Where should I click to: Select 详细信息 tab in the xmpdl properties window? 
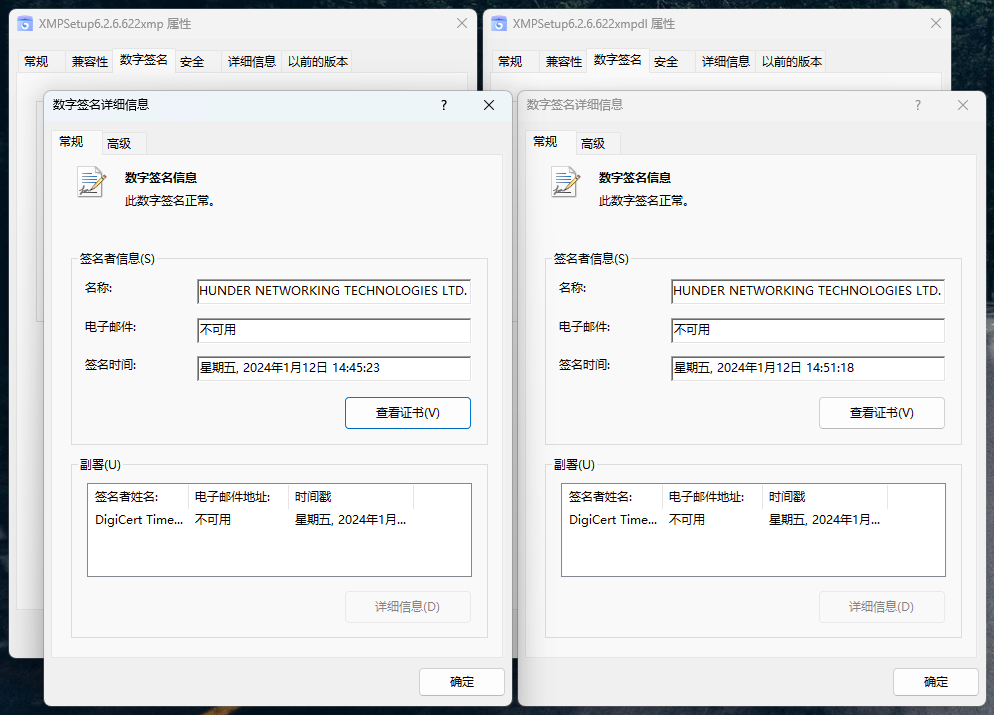tap(725, 61)
